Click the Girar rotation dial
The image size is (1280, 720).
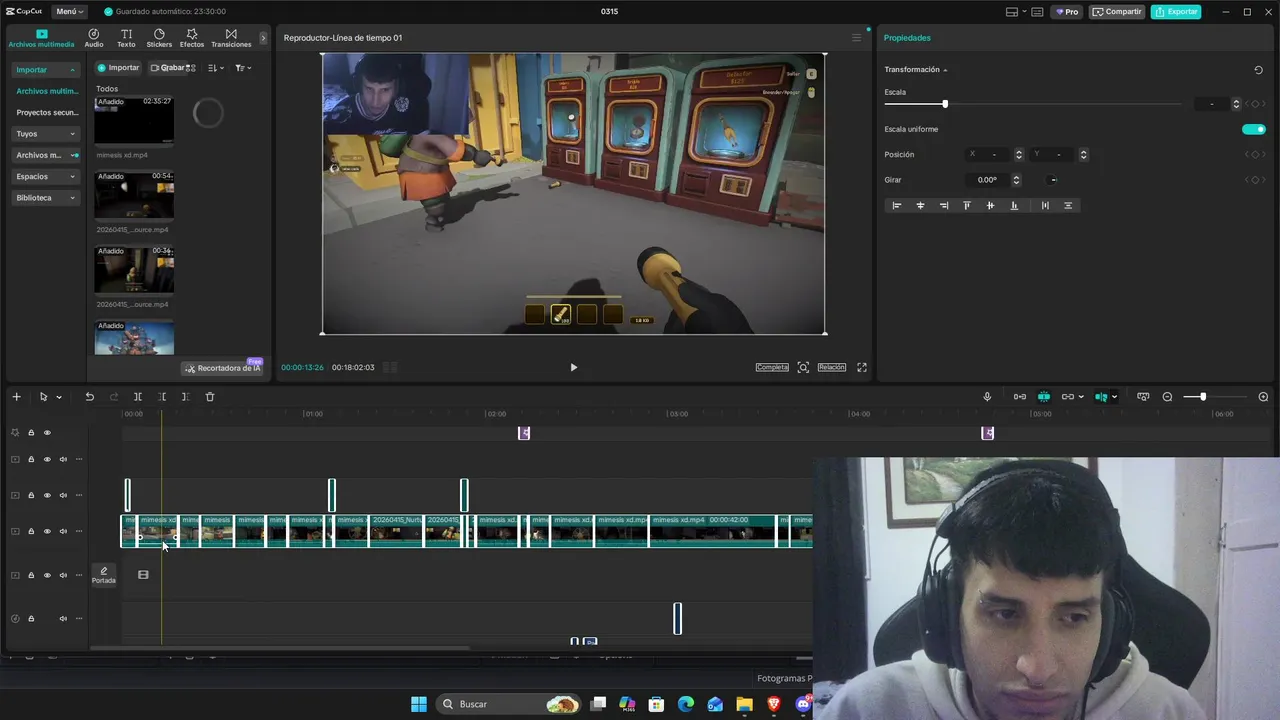(x=1052, y=180)
